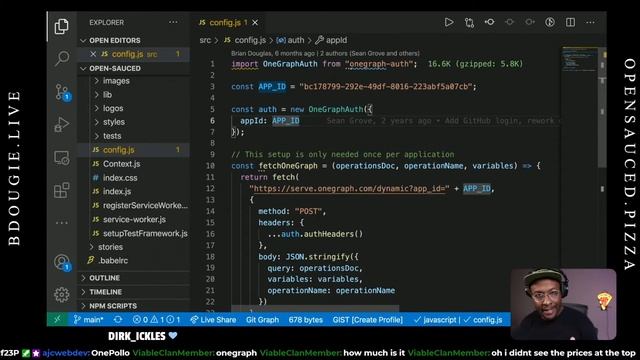
Task: Open config.js in the file tree
Action: click(x=118, y=150)
